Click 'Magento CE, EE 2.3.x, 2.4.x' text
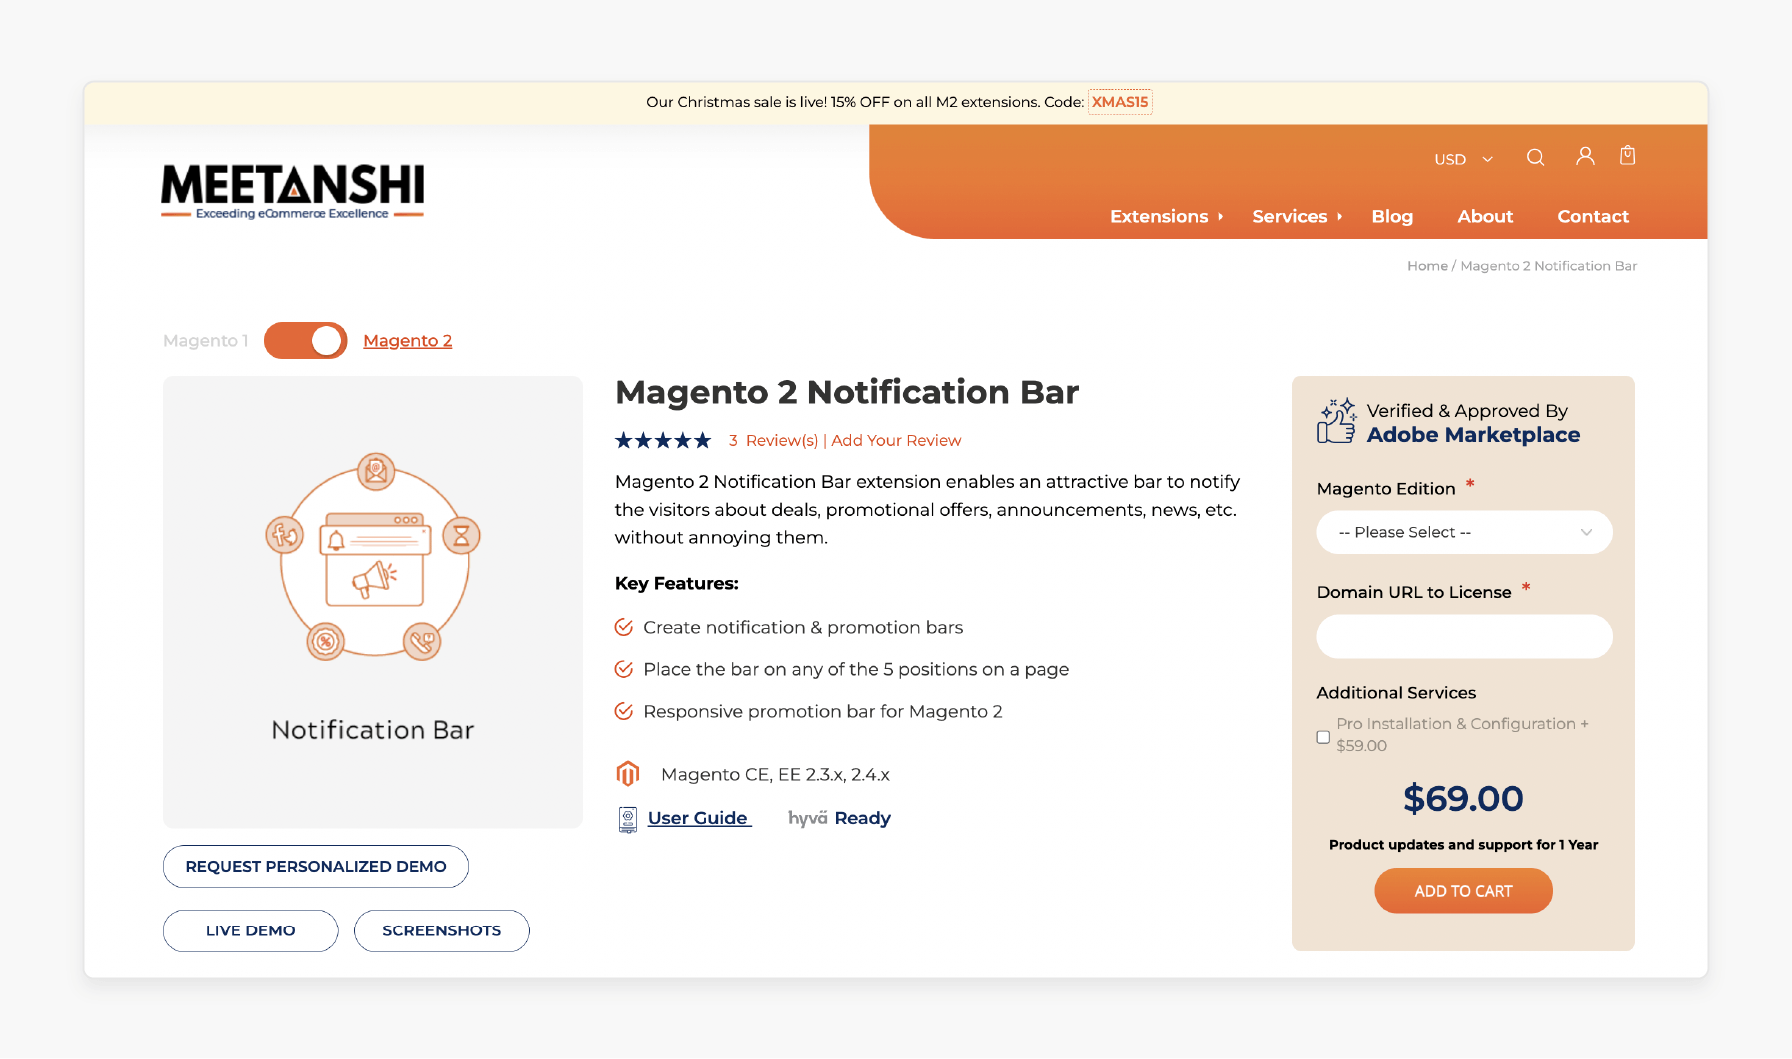The width and height of the screenshot is (1792, 1059). (x=775, y=774)
